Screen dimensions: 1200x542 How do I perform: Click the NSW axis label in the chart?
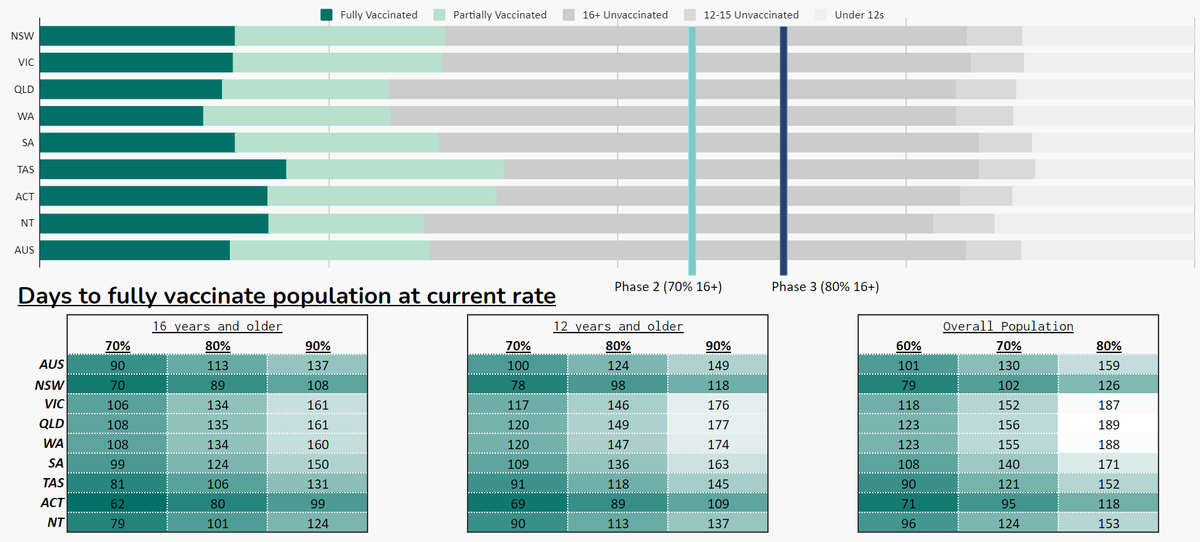[21, 37]
